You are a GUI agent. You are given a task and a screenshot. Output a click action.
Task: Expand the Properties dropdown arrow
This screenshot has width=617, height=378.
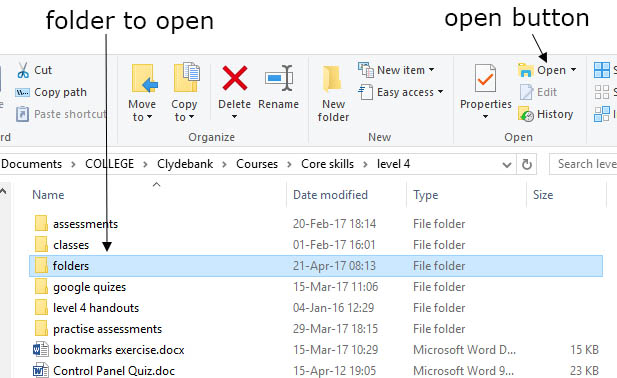486,117
